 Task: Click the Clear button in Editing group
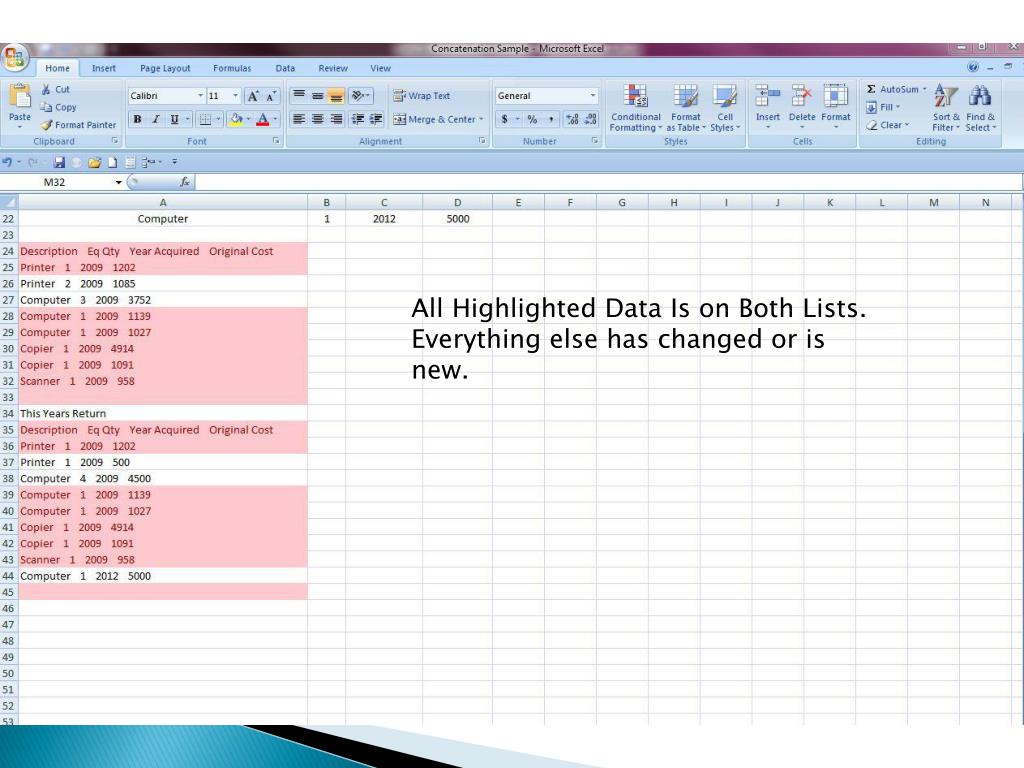(x=888, y=125)
